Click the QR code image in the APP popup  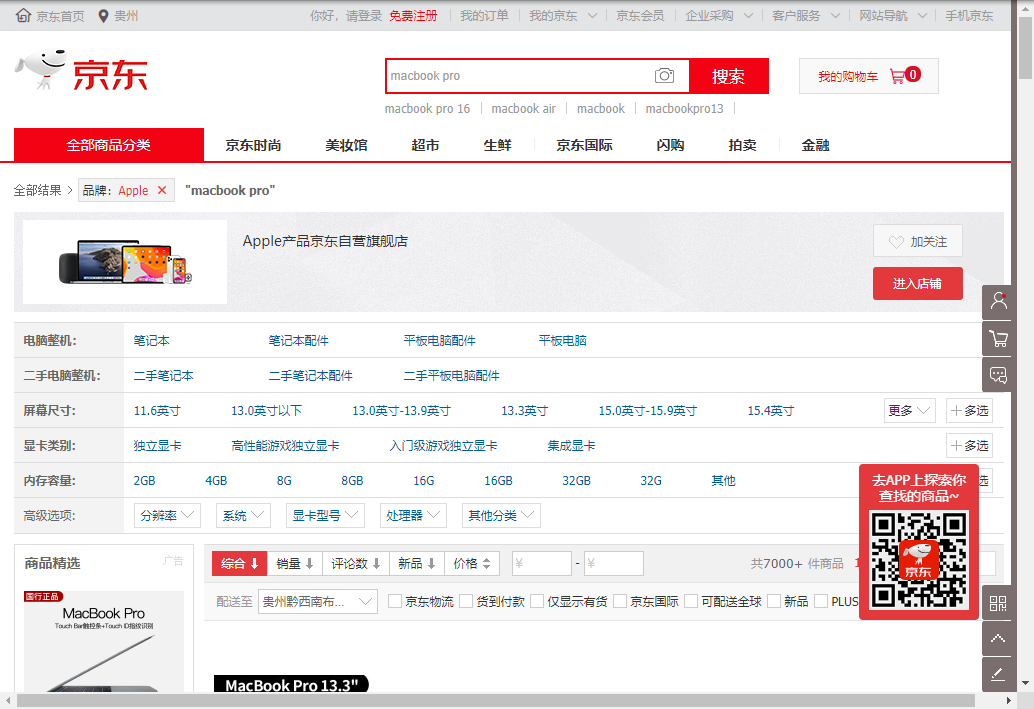coord(919,561)
